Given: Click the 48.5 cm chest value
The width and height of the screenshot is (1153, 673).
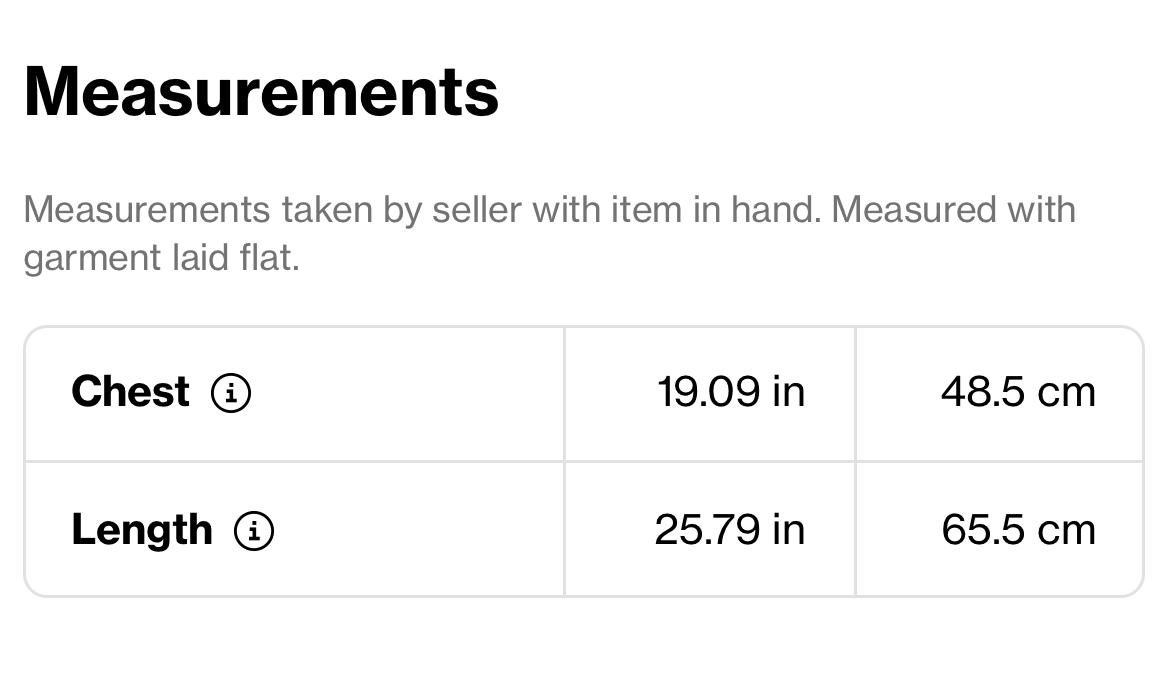Looking at the screenshot, I should click(x=1018, y=391).
